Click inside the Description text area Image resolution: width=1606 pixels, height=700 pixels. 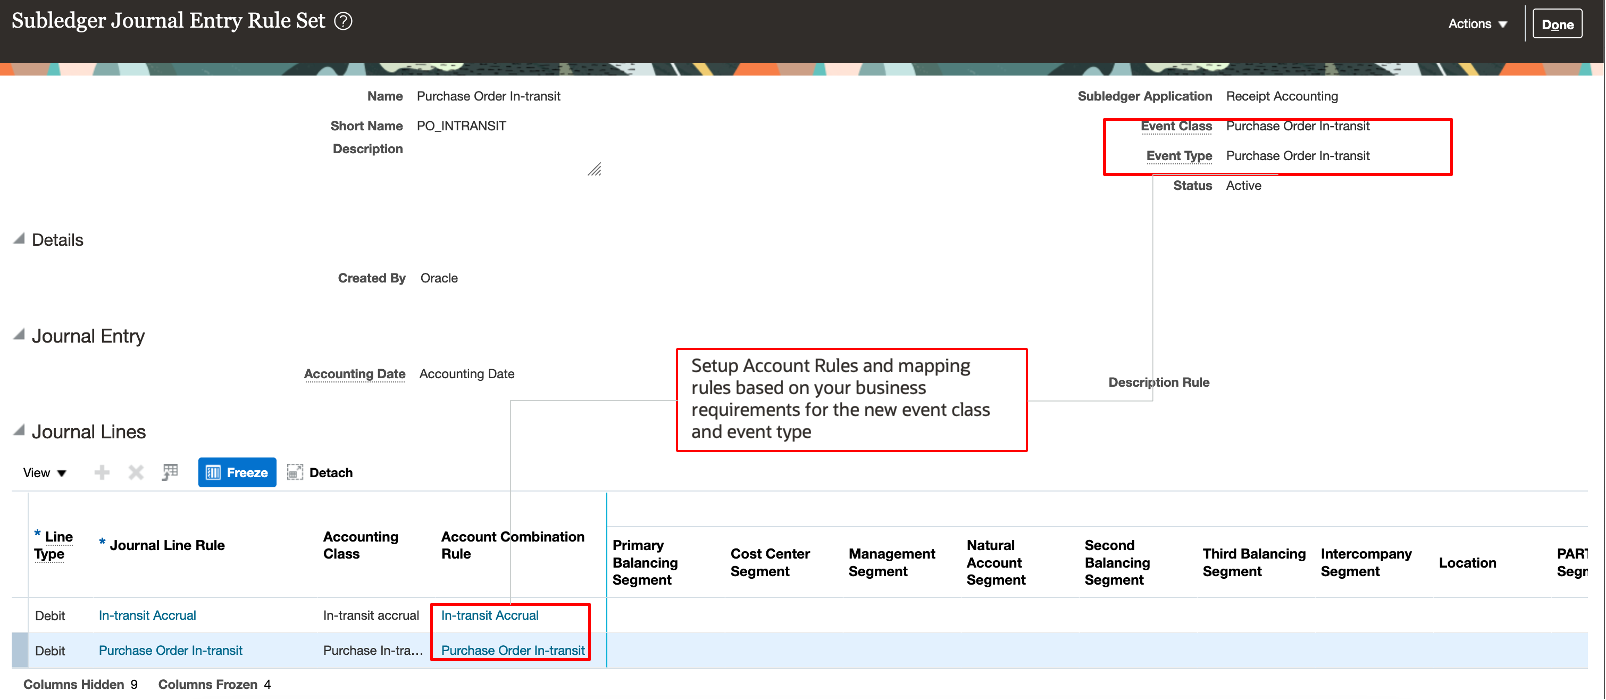click(x=508, y=160)
